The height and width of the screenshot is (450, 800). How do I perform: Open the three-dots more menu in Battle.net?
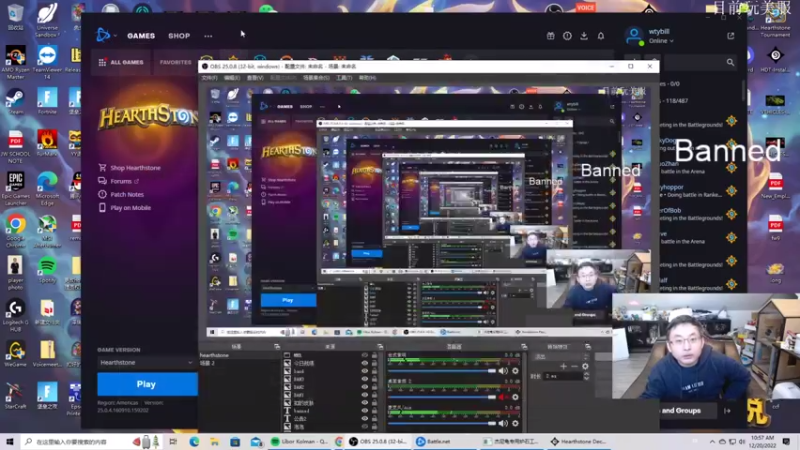click(208, 36)
